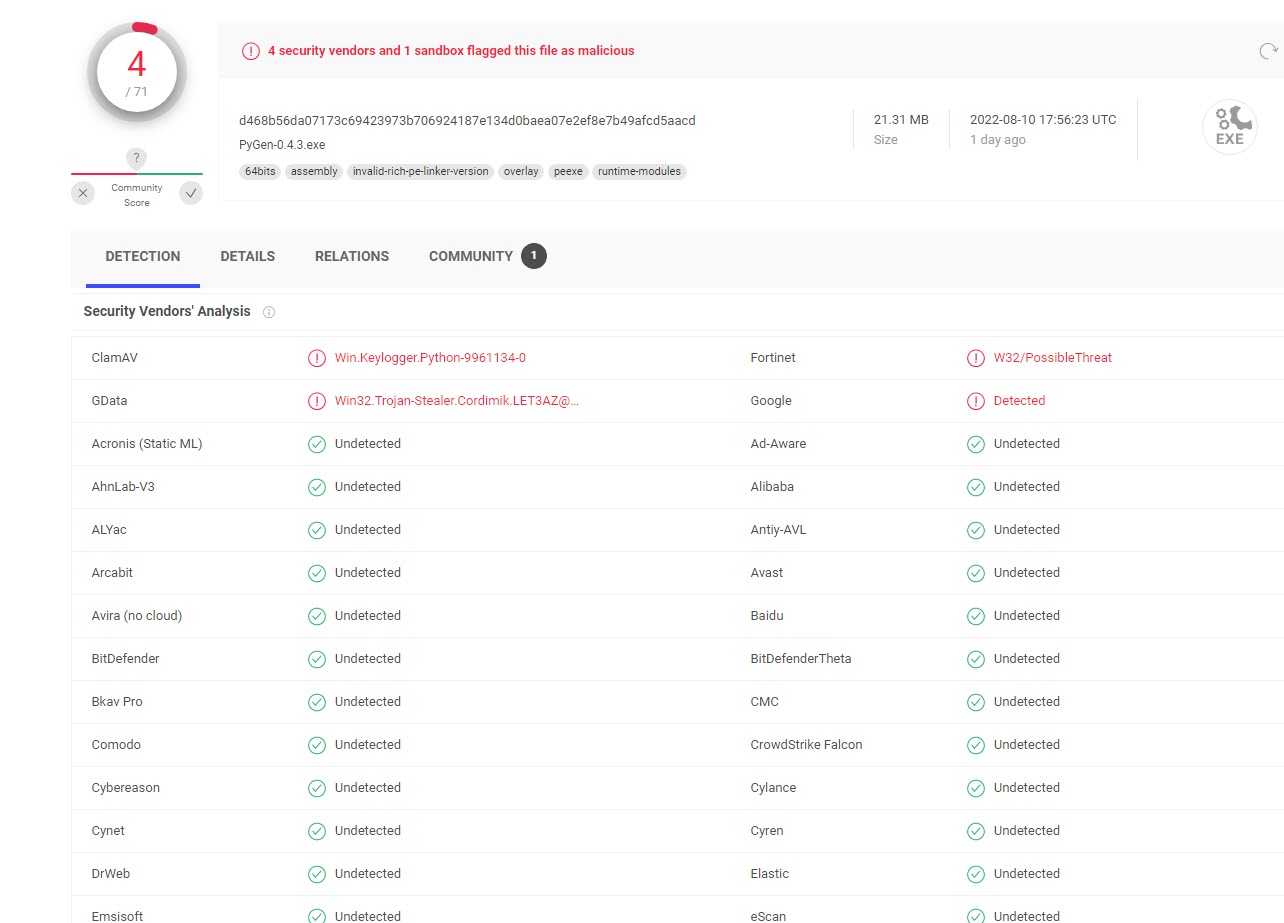Click the invalid-rich-pe-linker-version tag
The width and height of the screenshot is (1284, 923).
pyautogui.click(x=421, y=172)
